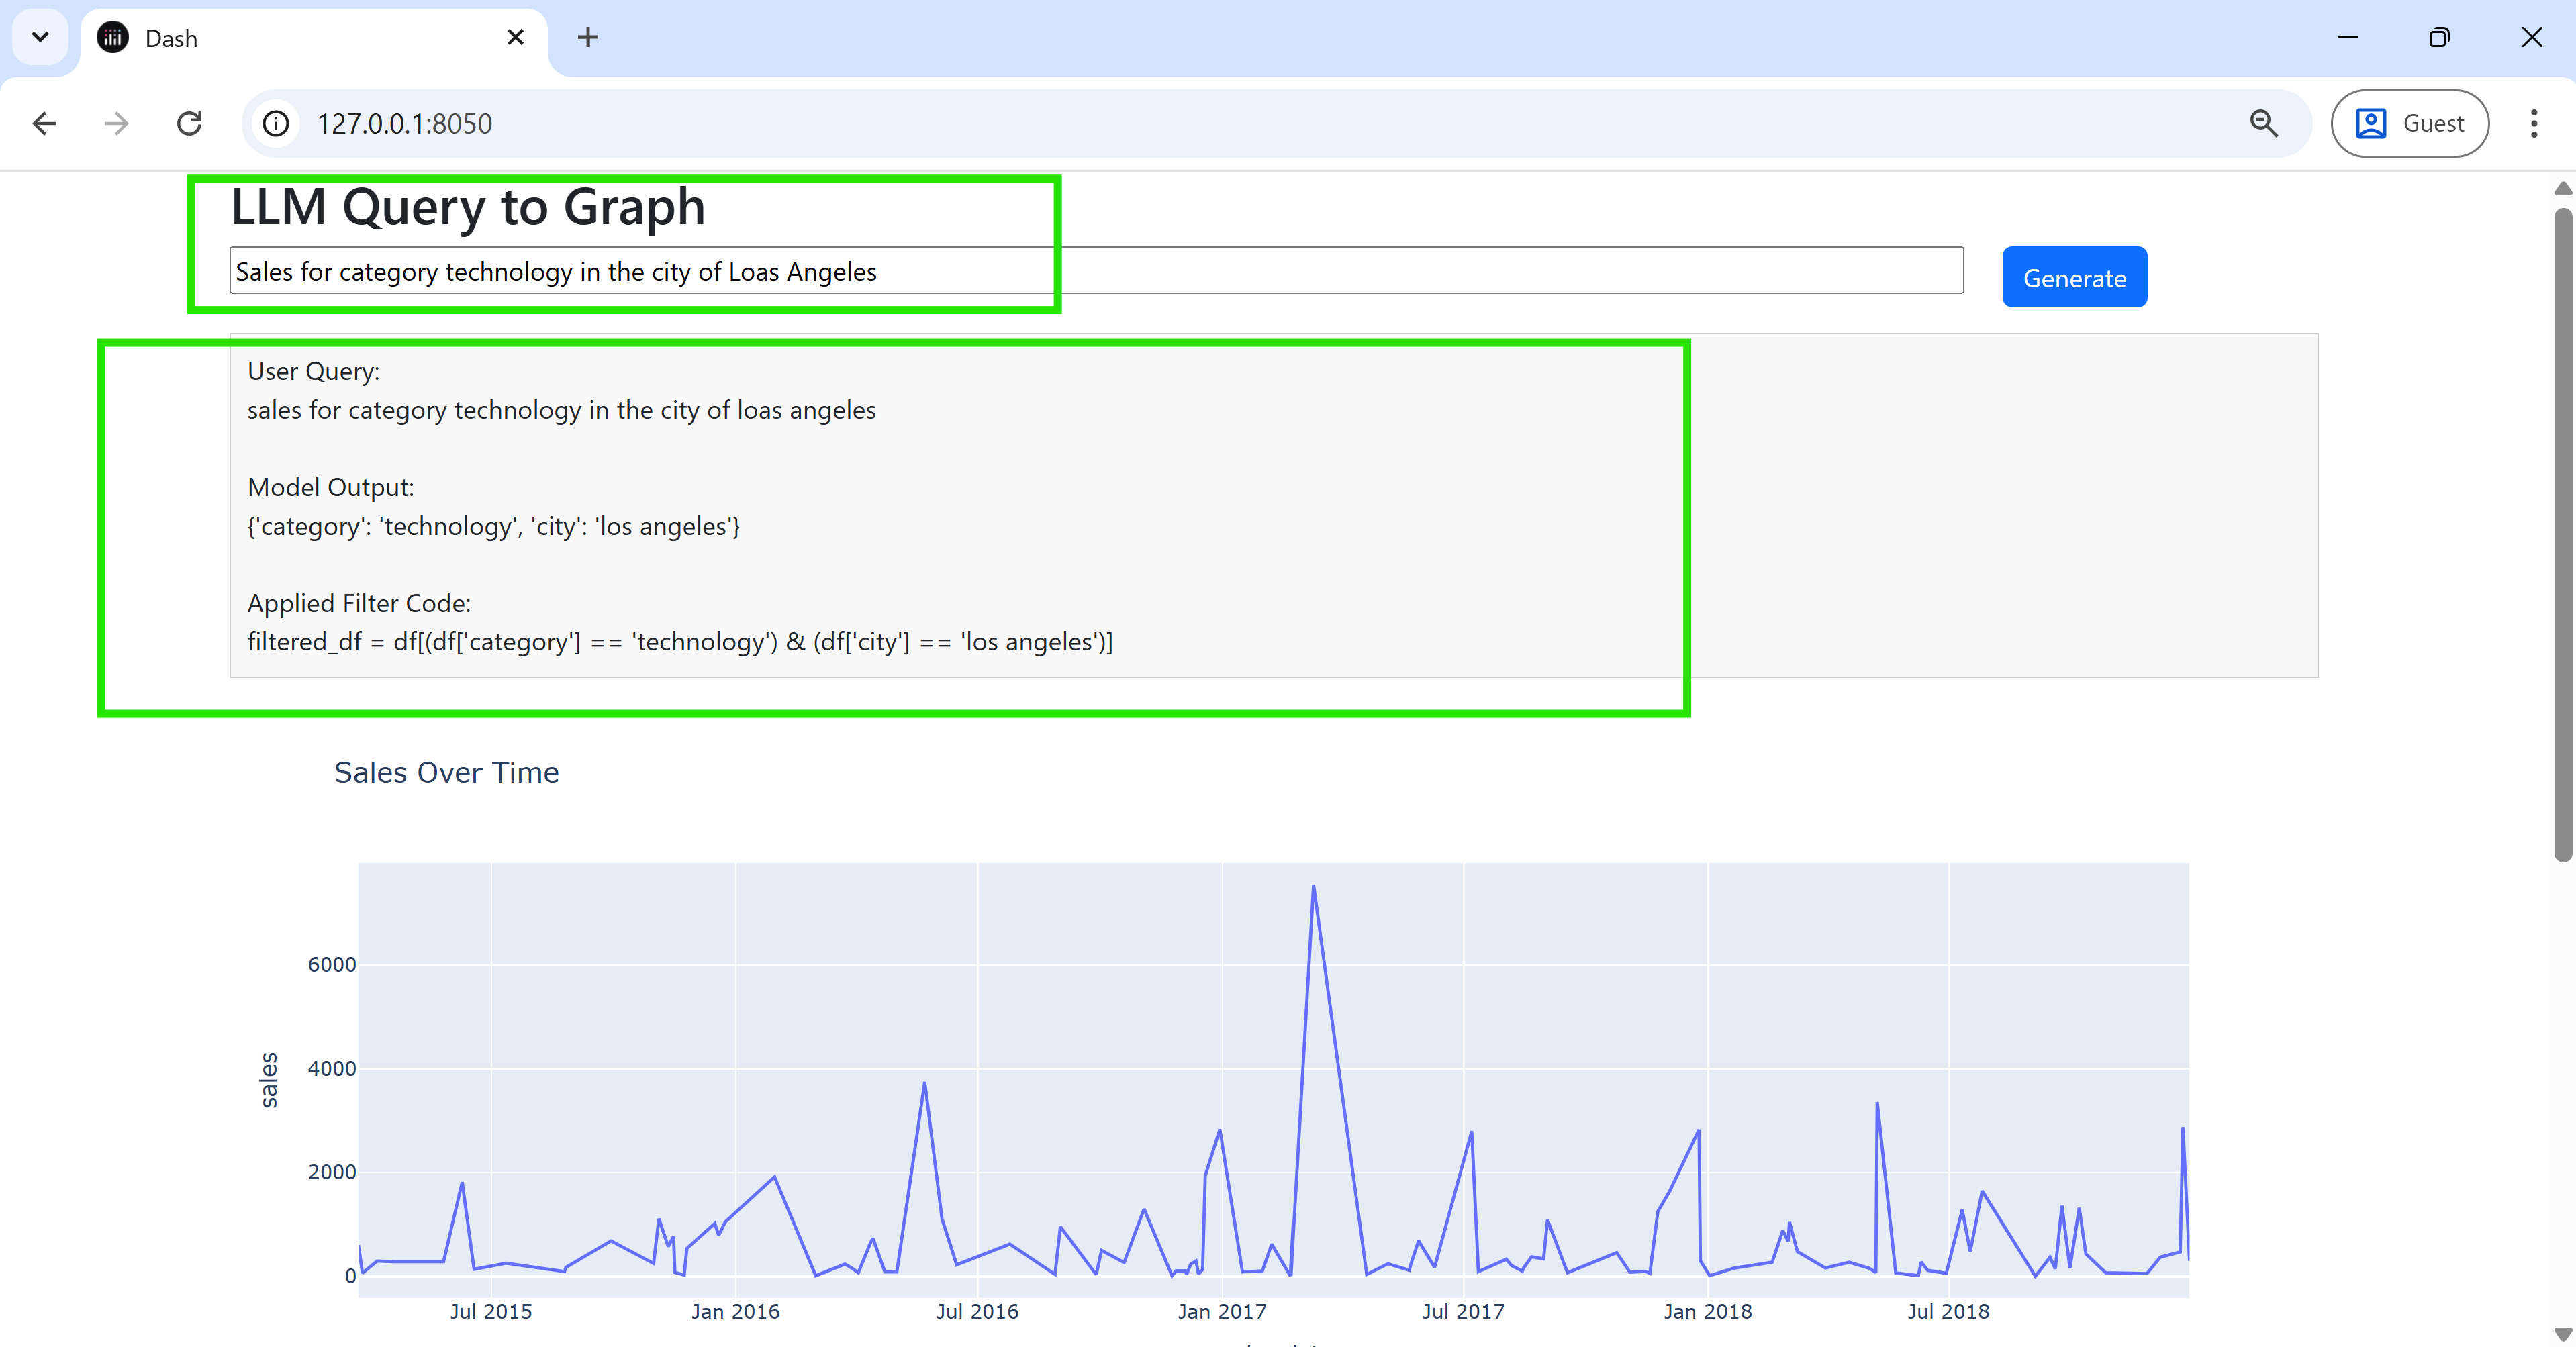The image size is (2576, 1347).
Task: Click the browser back arrow
Action: [x=44, y=123]
